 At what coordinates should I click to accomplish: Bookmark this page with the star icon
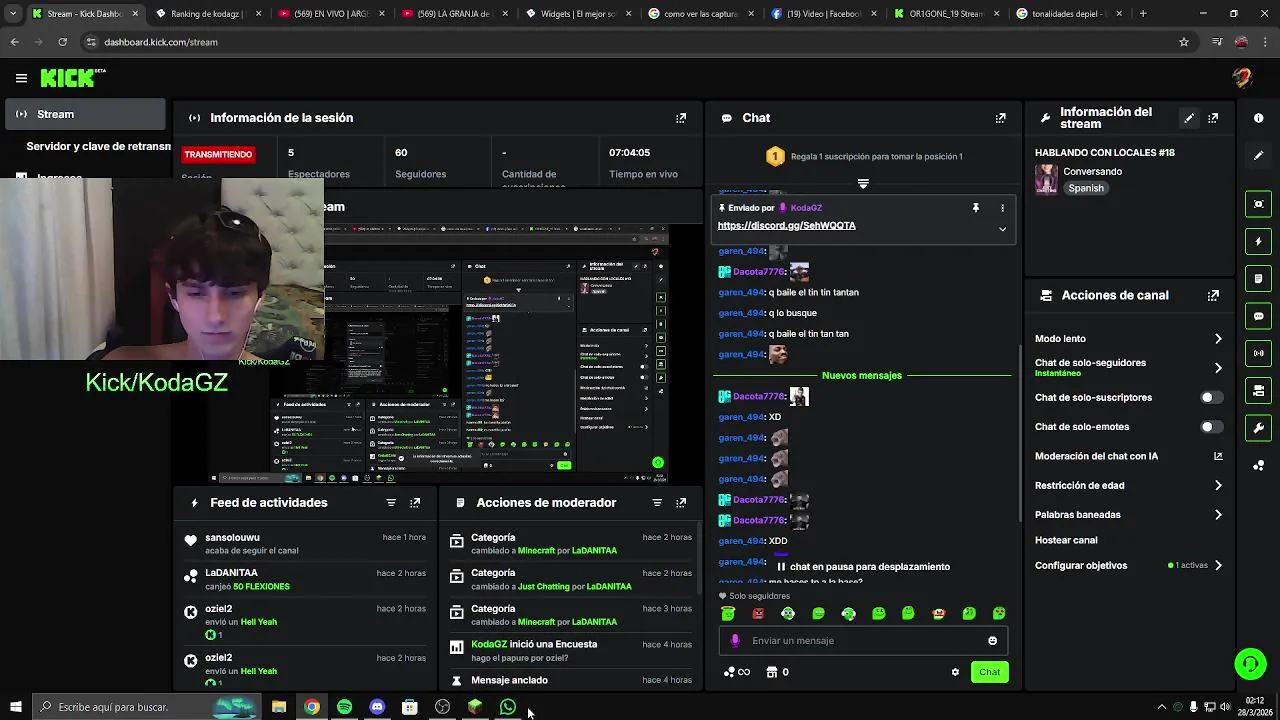pos(1184,42)
